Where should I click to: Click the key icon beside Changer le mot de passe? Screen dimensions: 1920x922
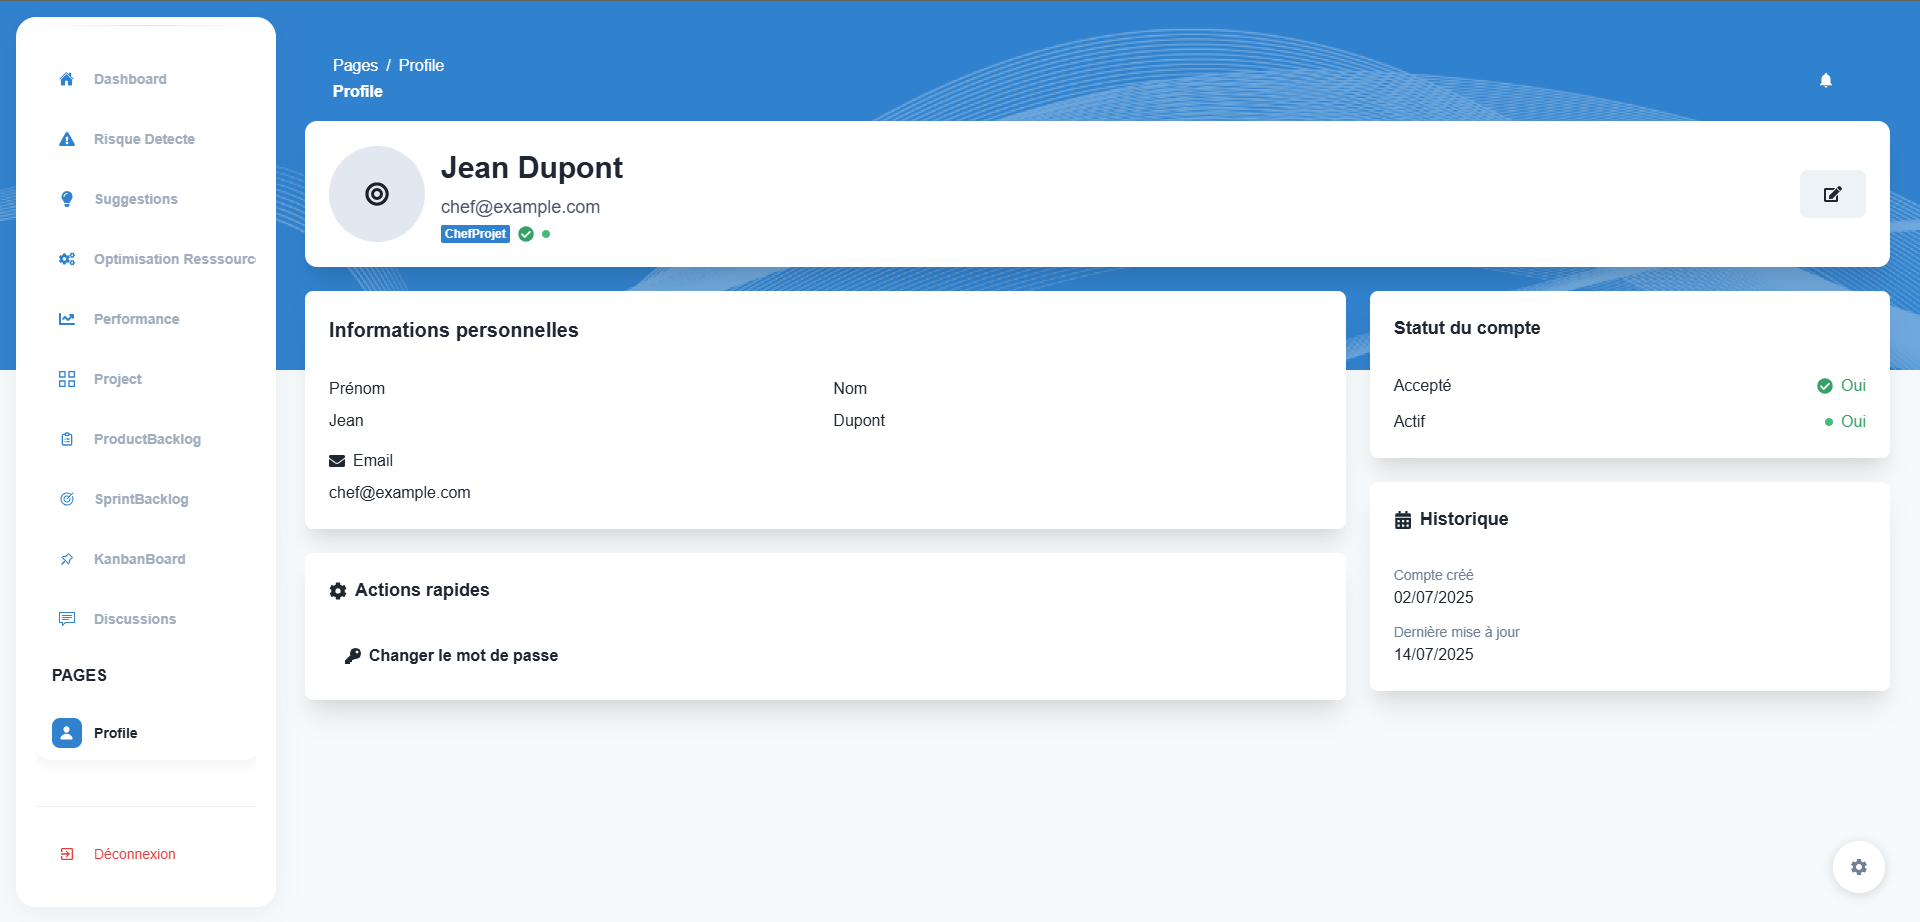pos(352,656)
